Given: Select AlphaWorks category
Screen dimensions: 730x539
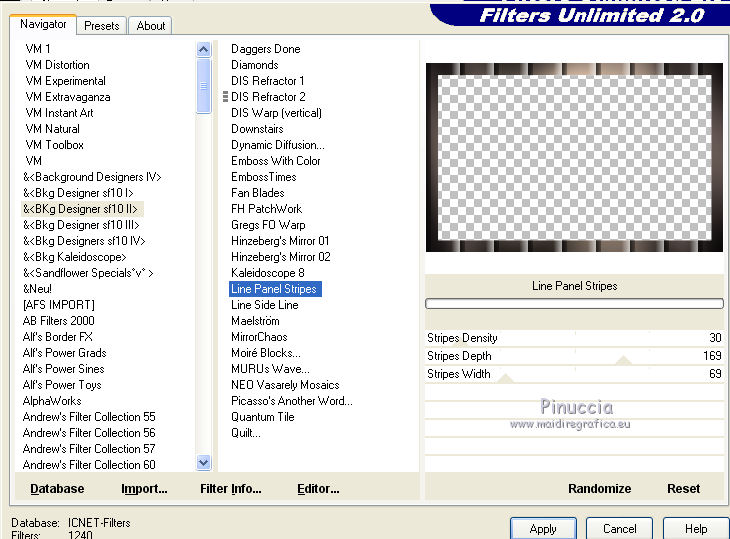Looking at the screenshot, I should pos(52,401).
